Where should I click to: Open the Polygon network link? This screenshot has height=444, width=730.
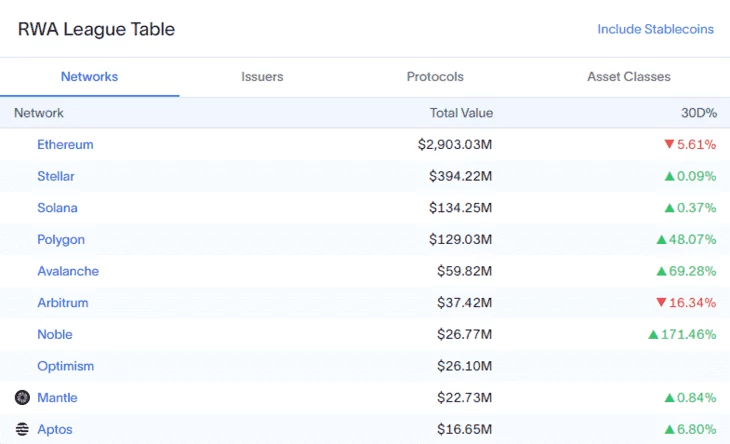pyautogui.click(x=61, y=240)
